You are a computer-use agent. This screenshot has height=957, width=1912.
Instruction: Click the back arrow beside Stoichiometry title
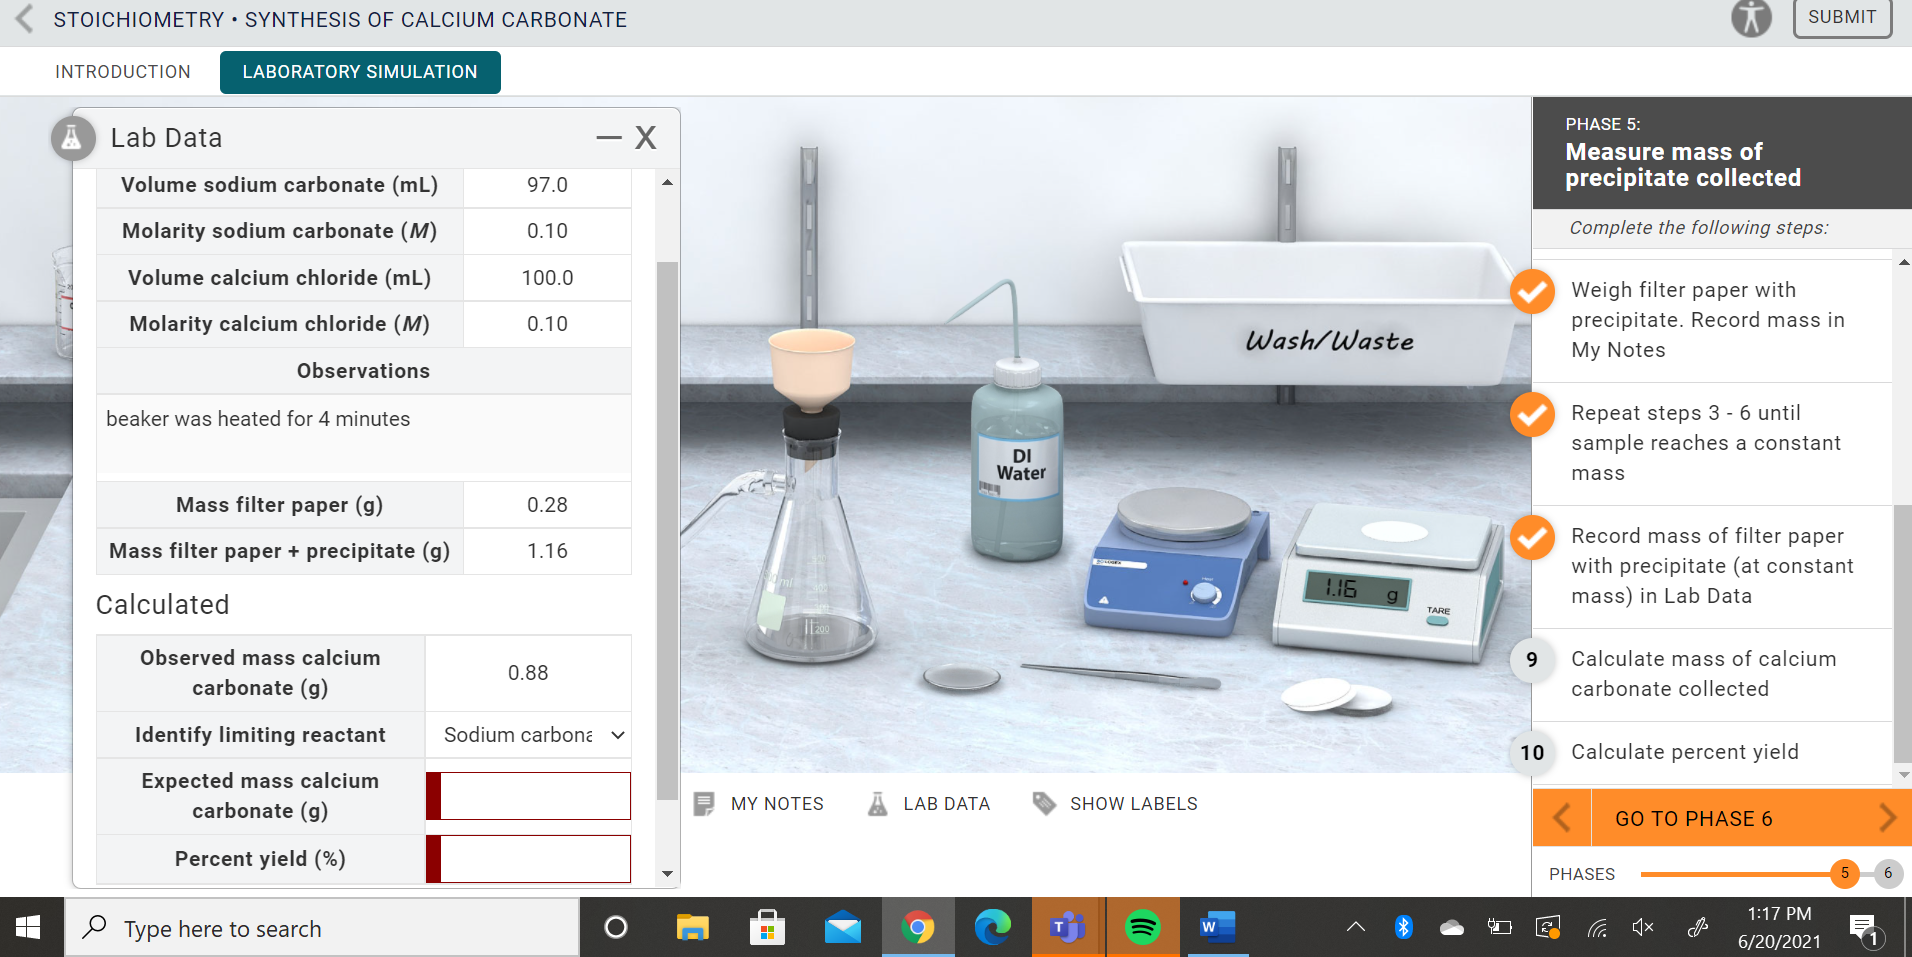pyautogui.click(x=22, y=18)
